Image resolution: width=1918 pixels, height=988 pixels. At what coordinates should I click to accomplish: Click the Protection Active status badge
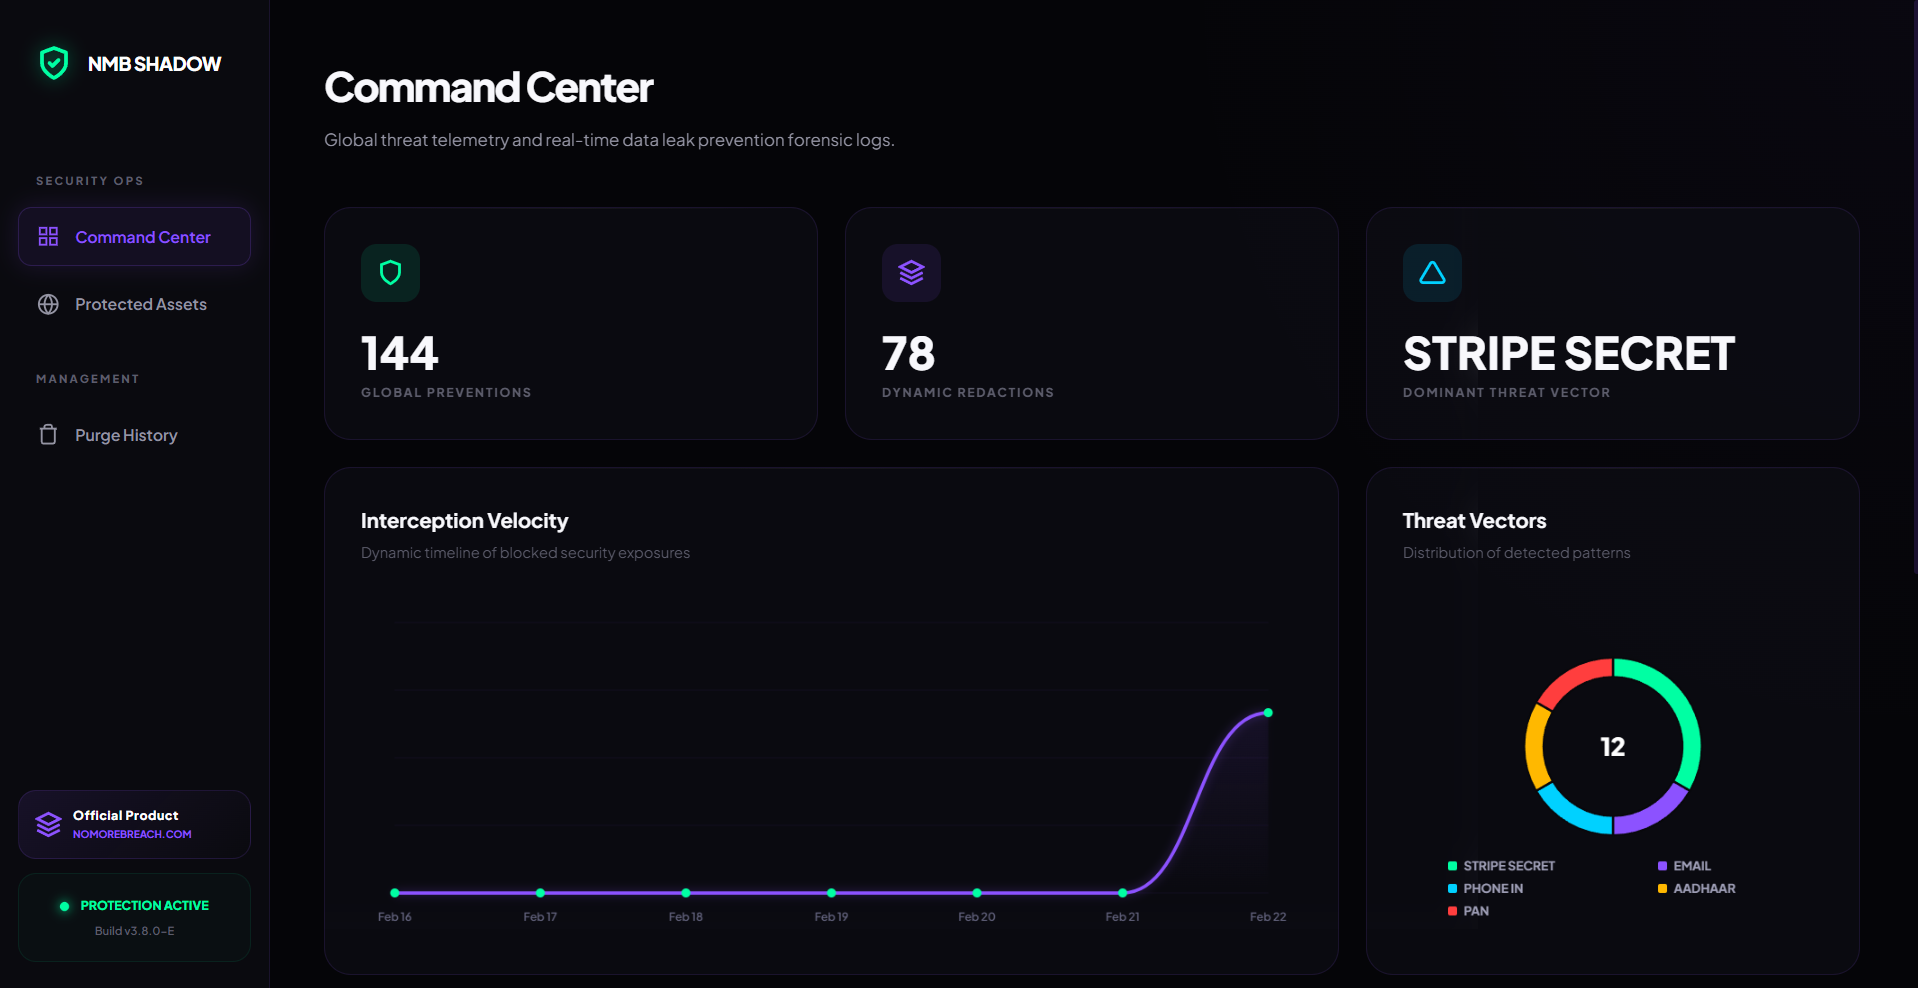[134, 906]
